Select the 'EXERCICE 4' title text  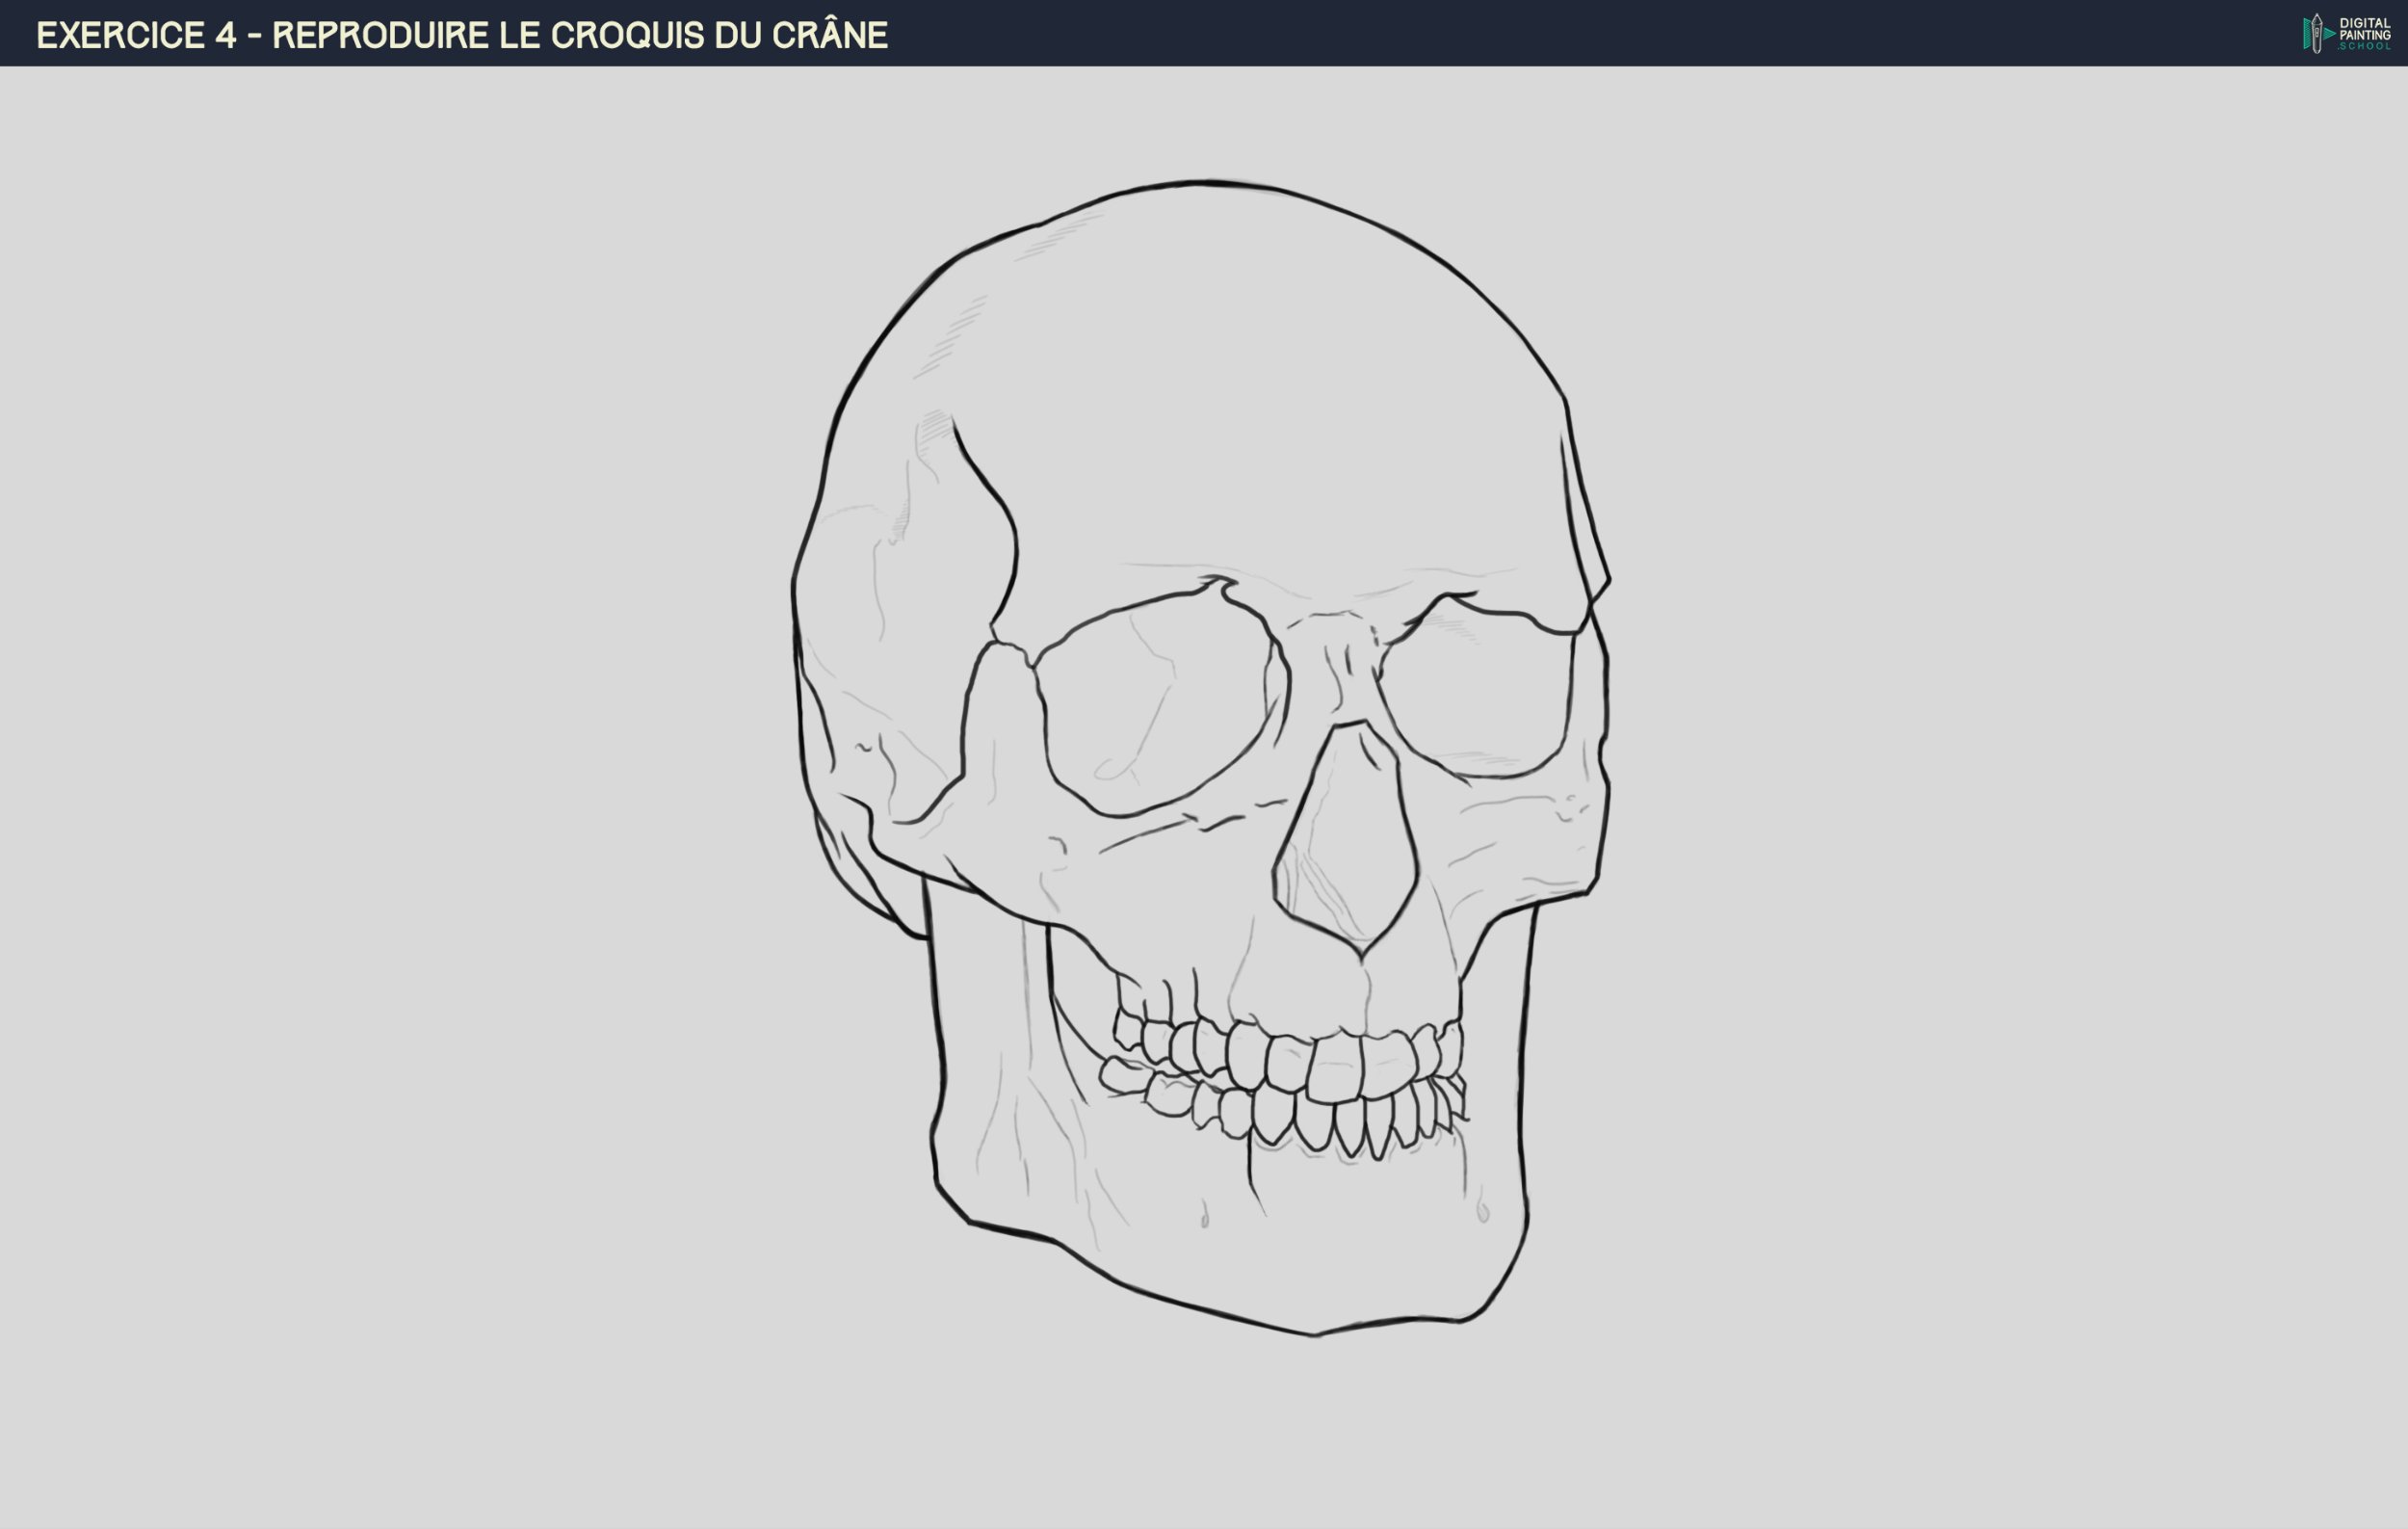coord(137,34)
